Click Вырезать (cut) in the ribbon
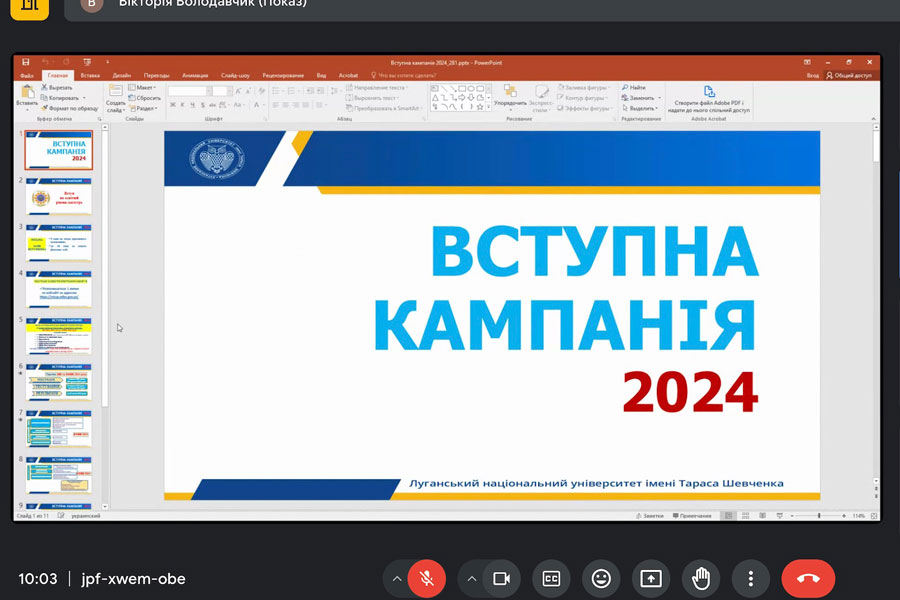 57,87
